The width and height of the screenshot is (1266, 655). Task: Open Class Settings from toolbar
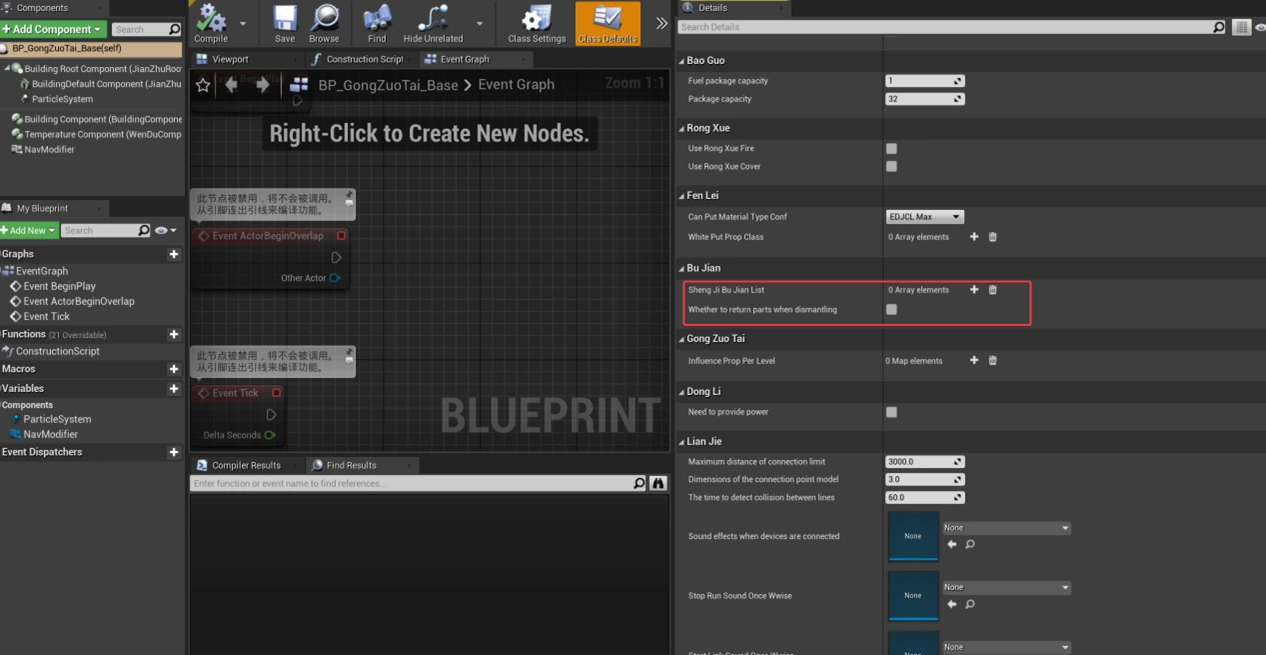(x=537, y=20)
